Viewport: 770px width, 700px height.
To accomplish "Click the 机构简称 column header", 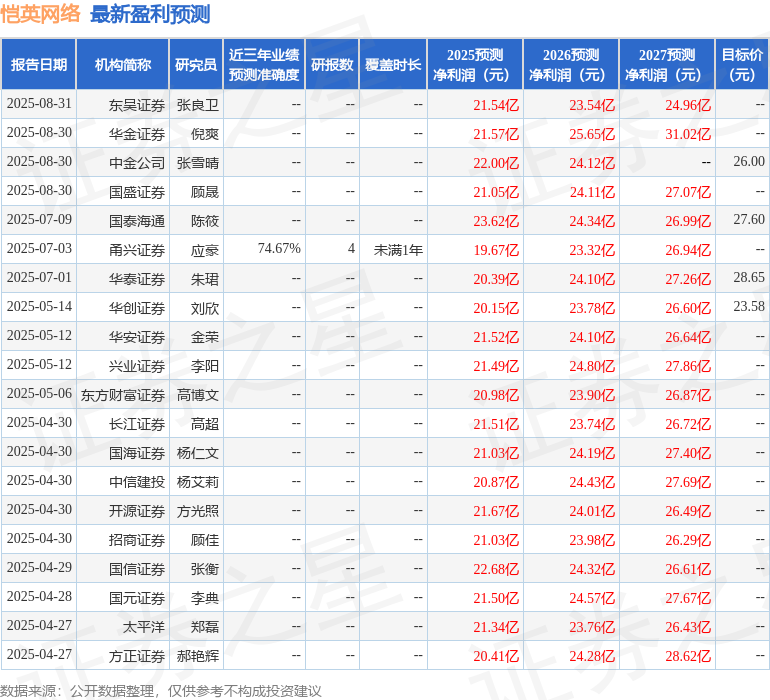I will coord(123,65).
